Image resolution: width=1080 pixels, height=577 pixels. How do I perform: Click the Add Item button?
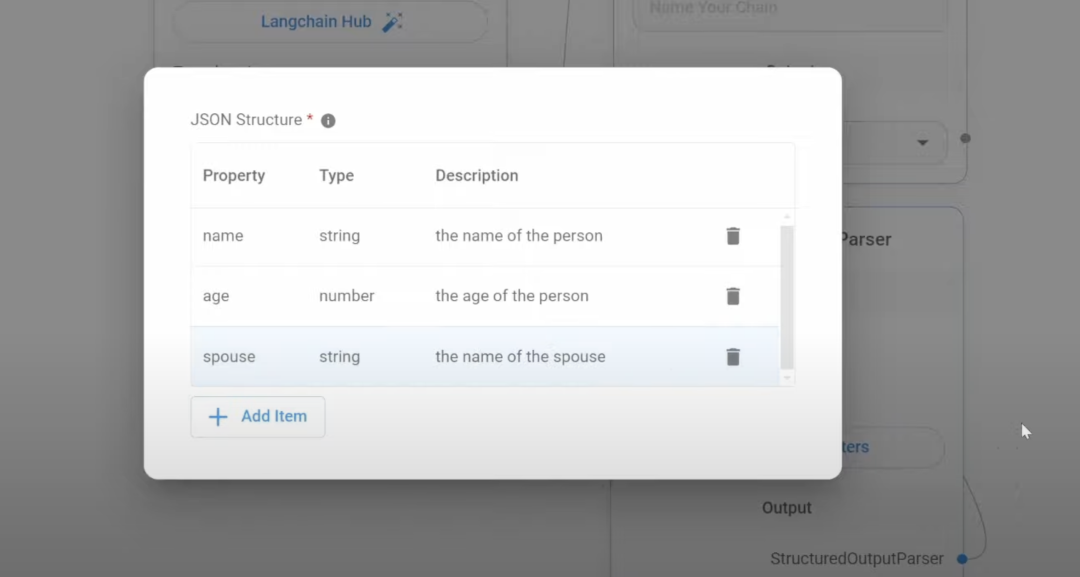258,417
